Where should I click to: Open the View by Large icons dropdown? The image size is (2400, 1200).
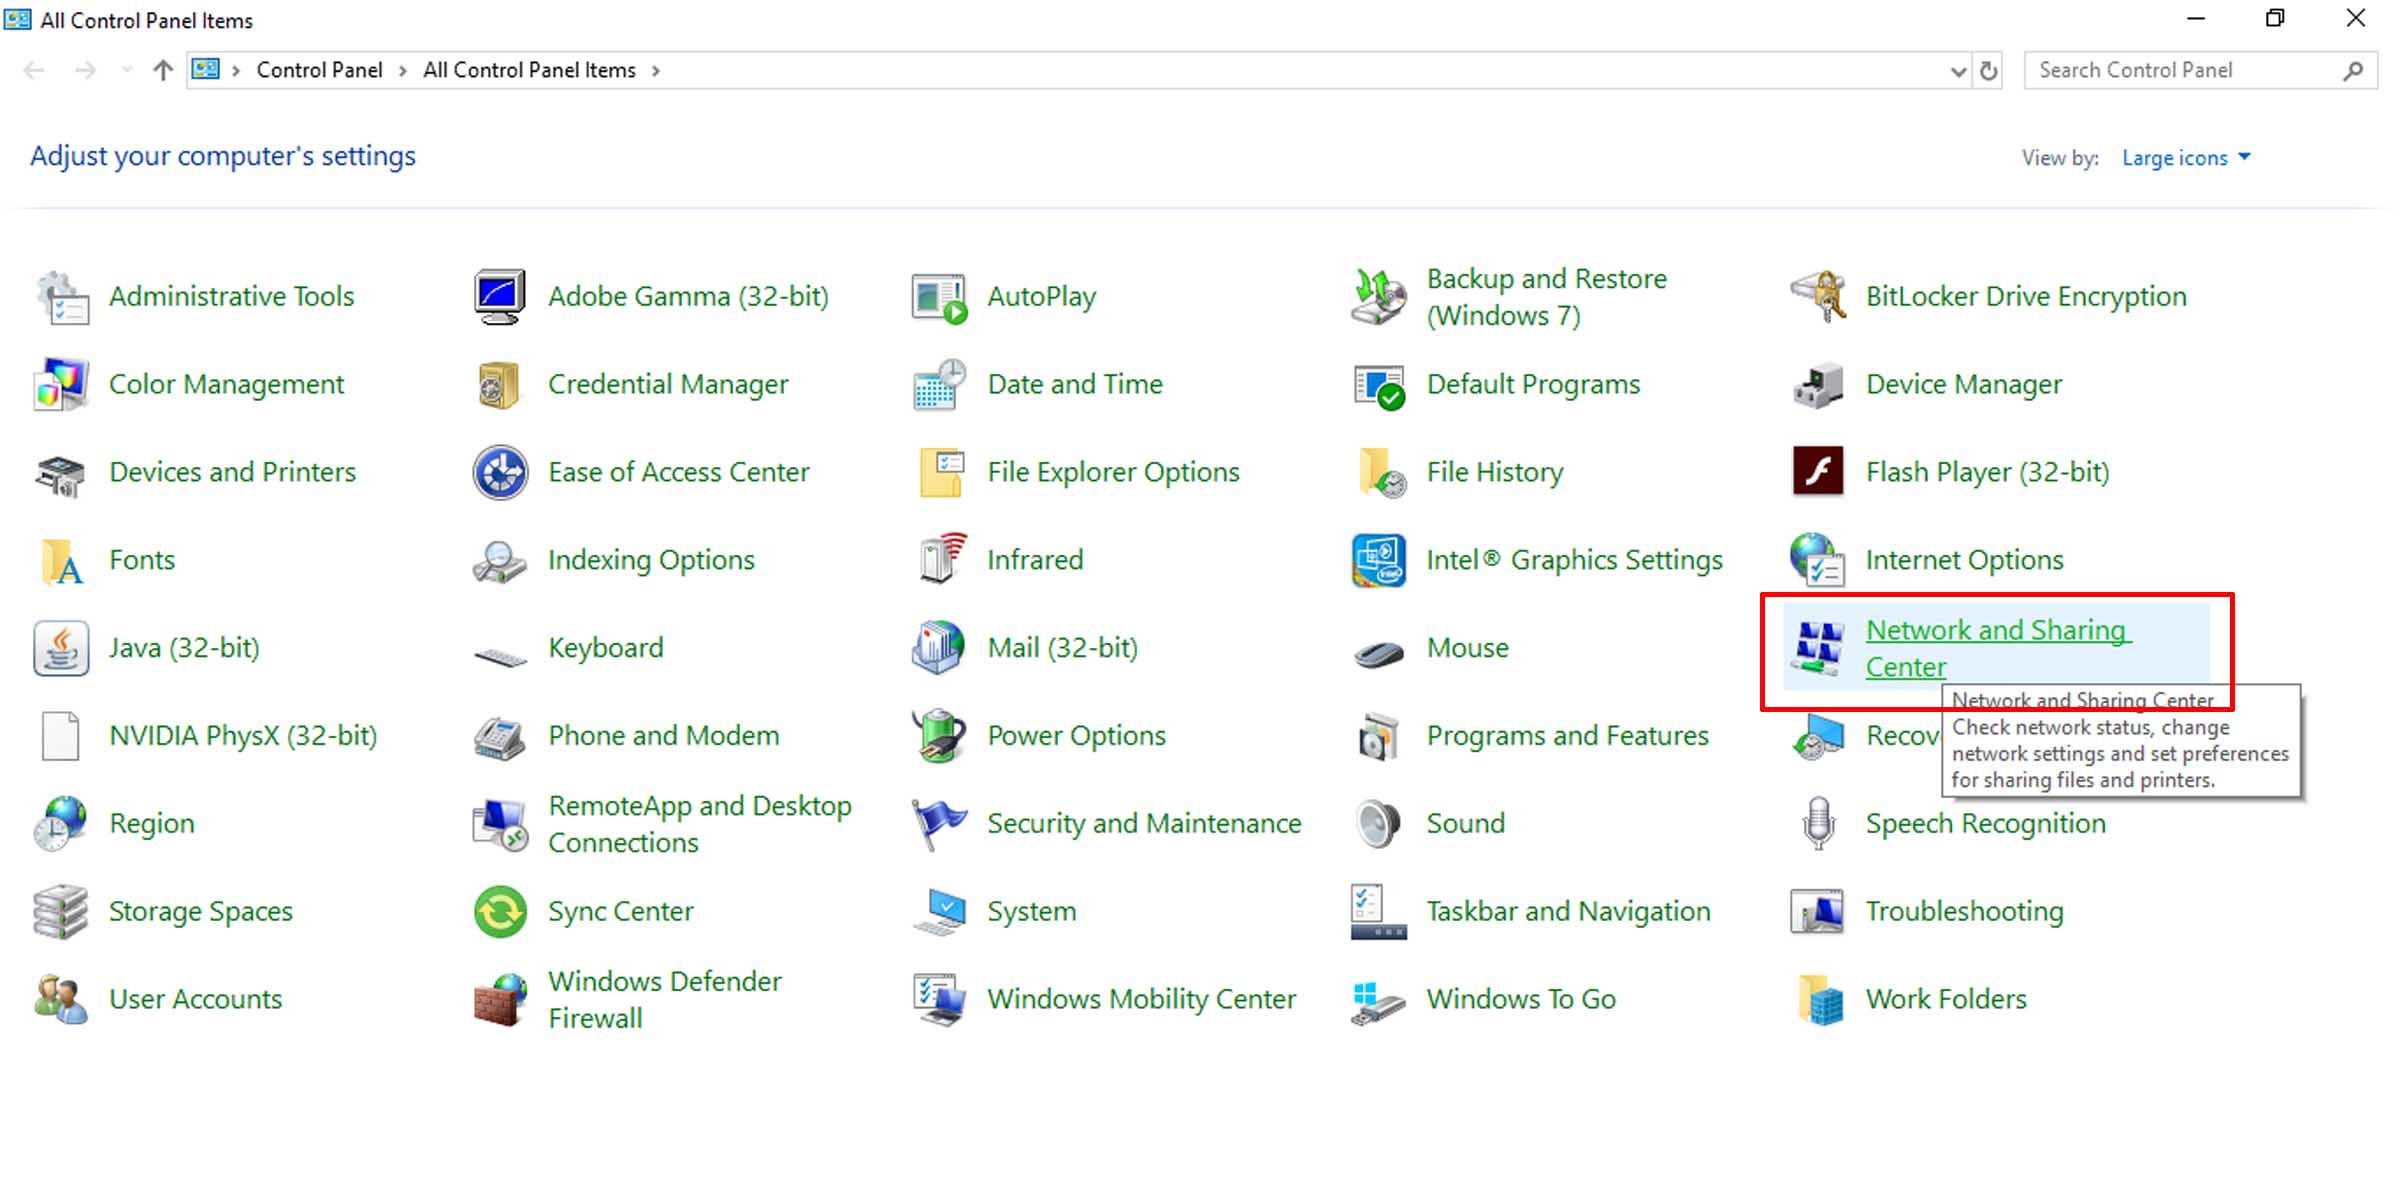2186,158
